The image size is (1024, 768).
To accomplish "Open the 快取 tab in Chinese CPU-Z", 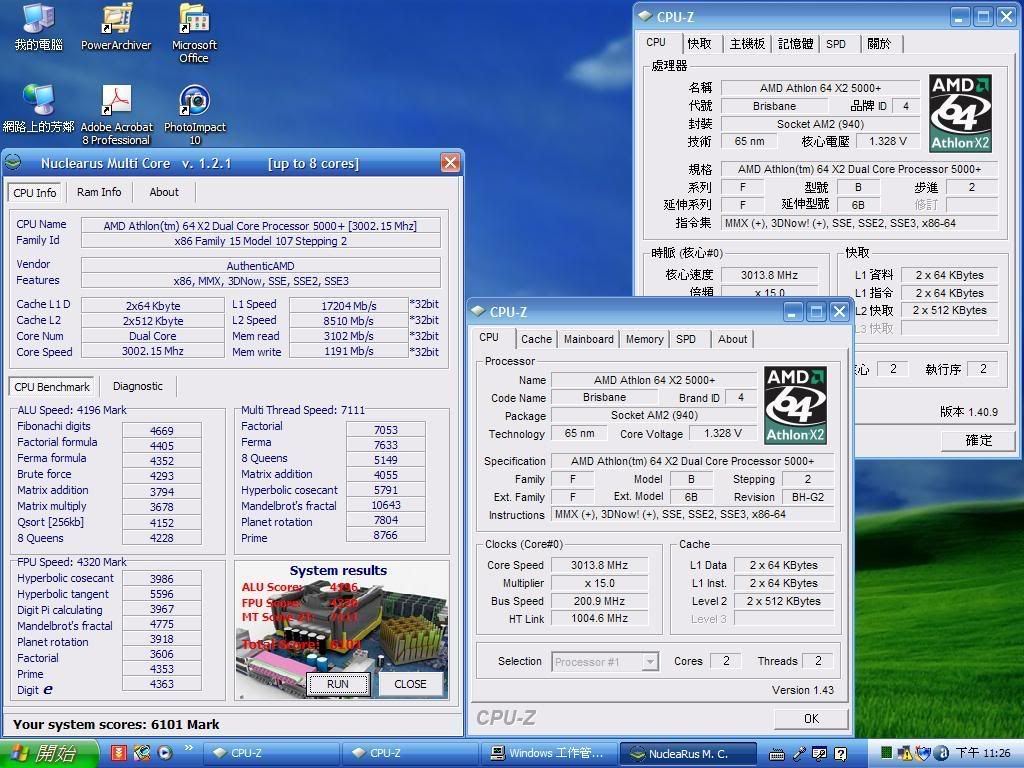I will tap(699, 44).
